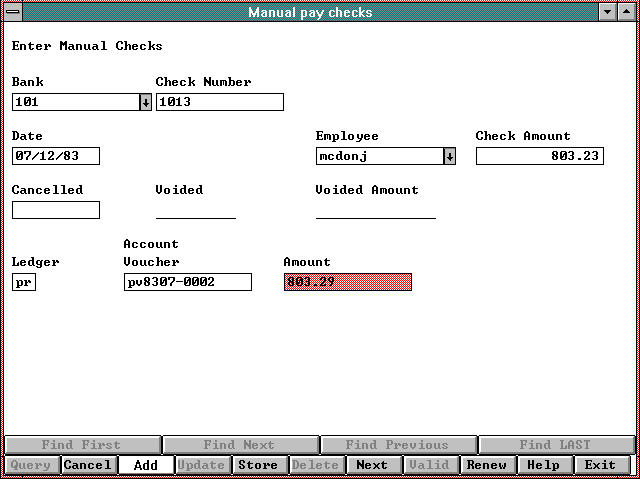
Task: Open the window system menu icon
Action: pyautogui.click(x=12, y=12)
